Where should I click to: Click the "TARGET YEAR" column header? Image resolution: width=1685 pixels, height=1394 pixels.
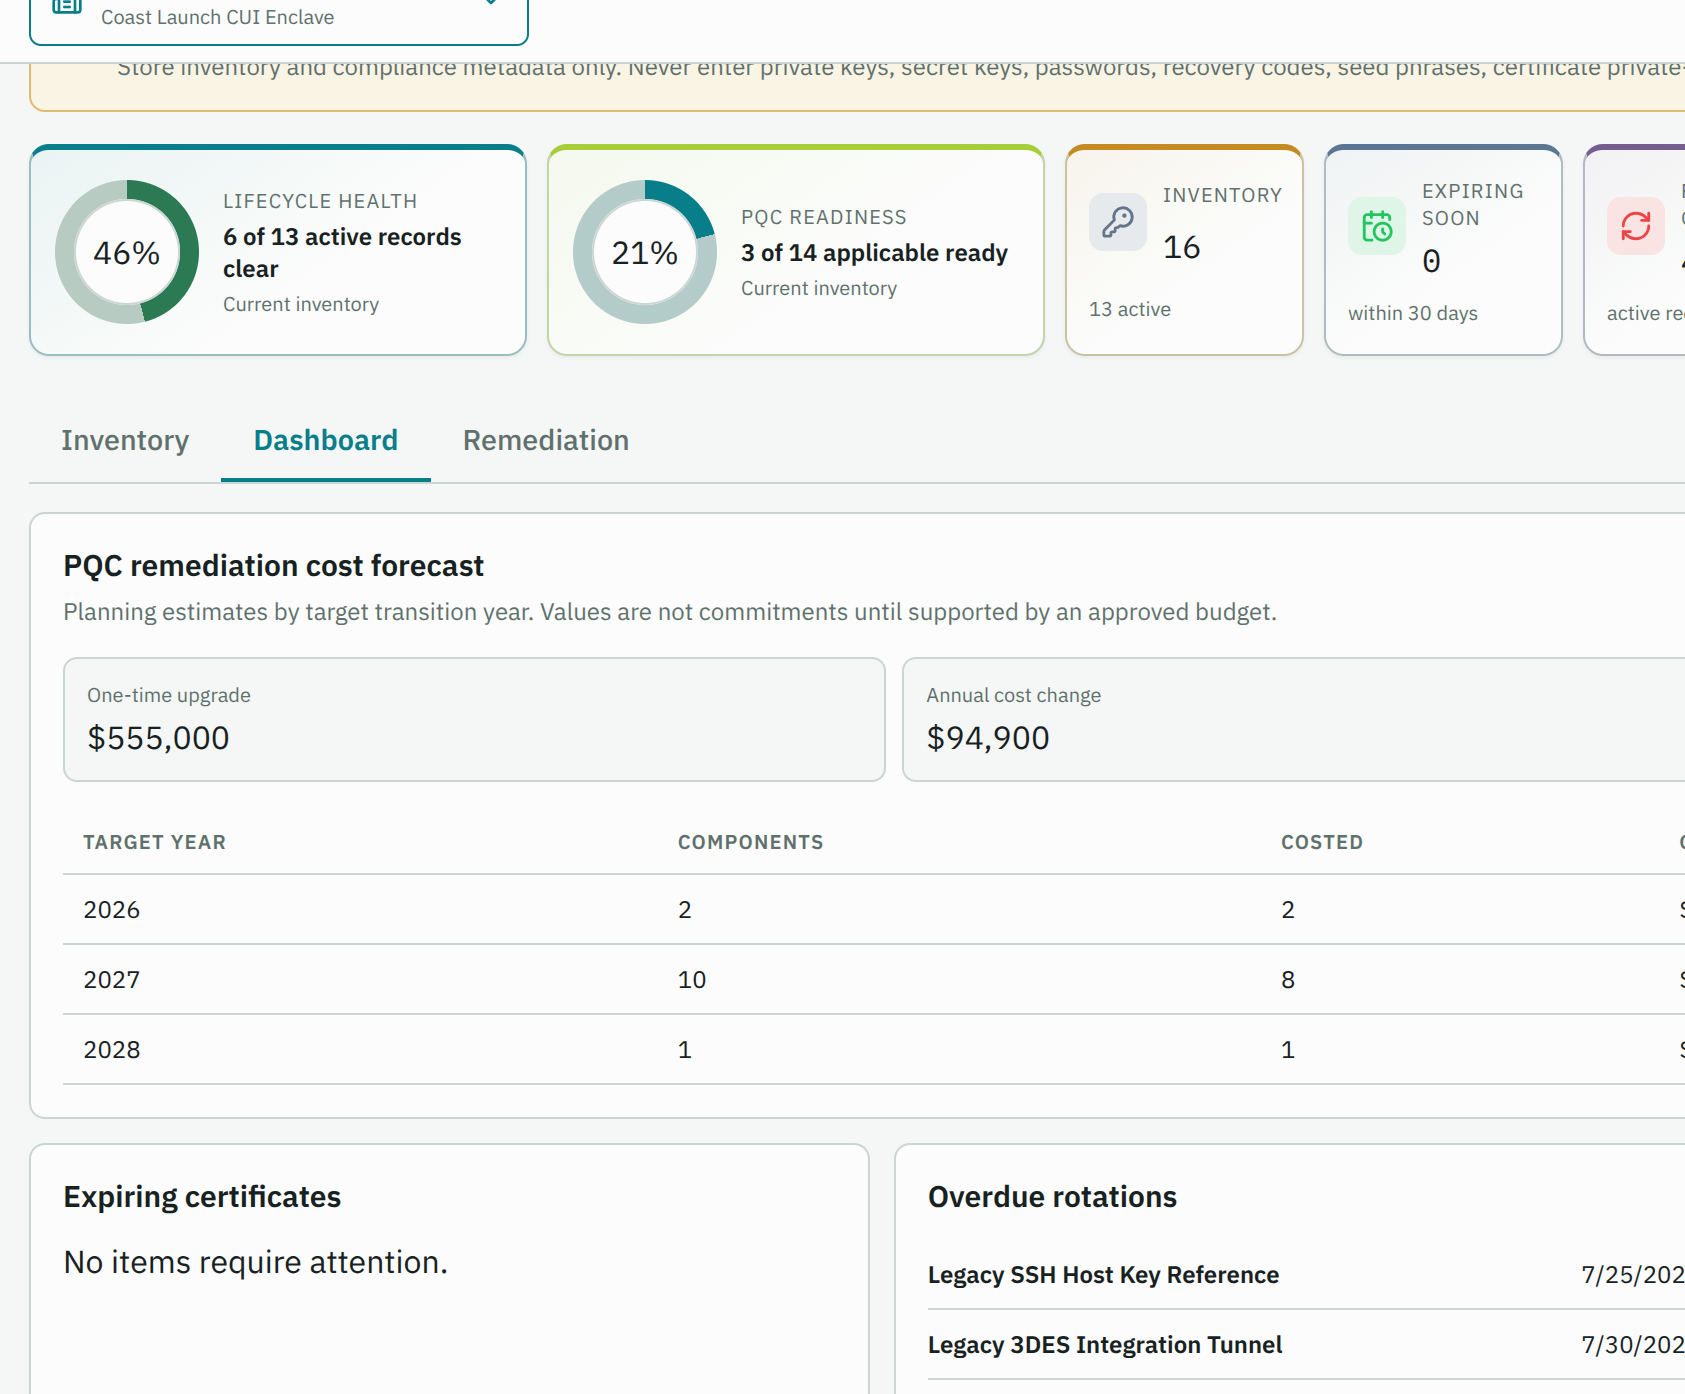click(x=155, y=842)
